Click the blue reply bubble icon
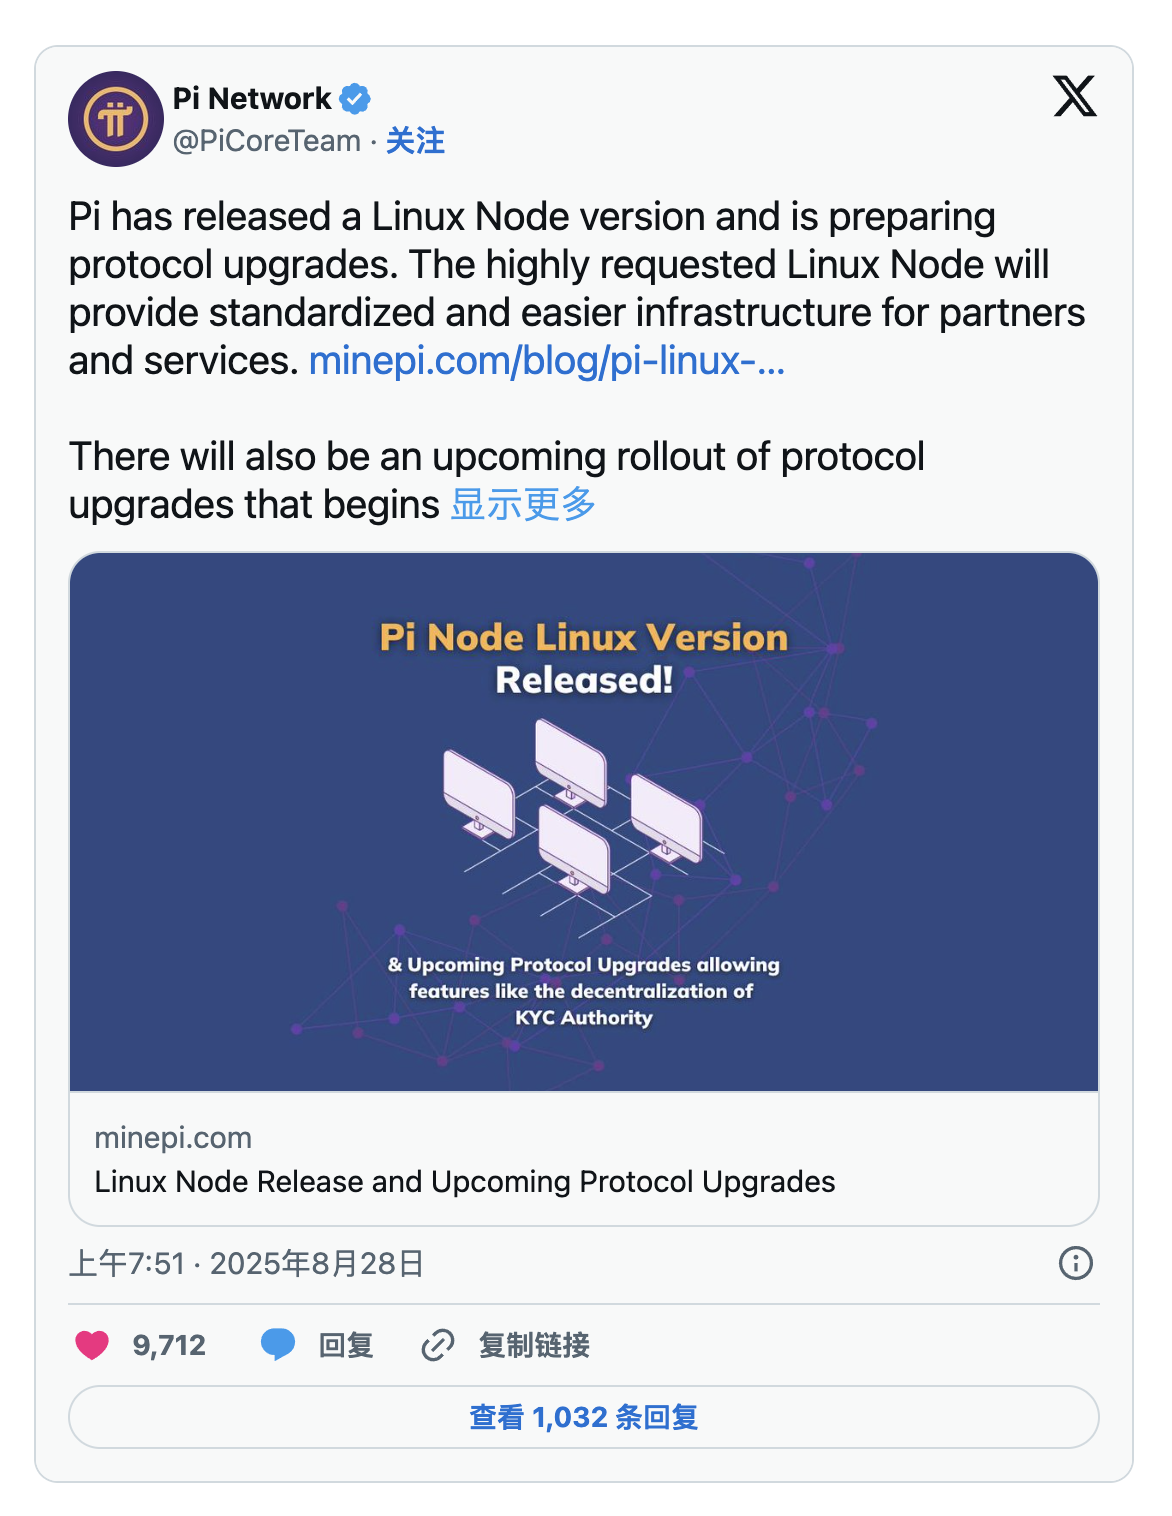1172x1516 pixels. pos(277,1345)
